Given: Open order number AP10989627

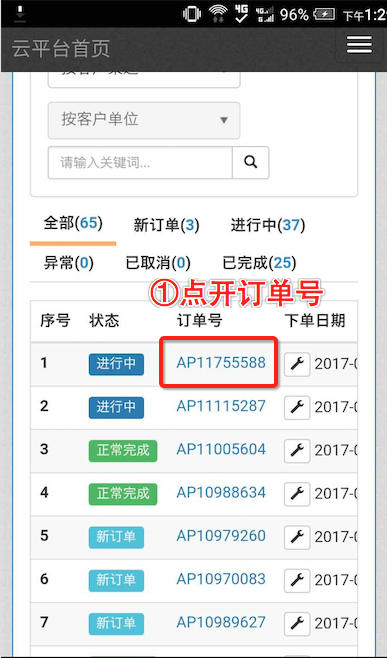Looking at the screenshot, I should pyautogui.click(x=221, y=622).
